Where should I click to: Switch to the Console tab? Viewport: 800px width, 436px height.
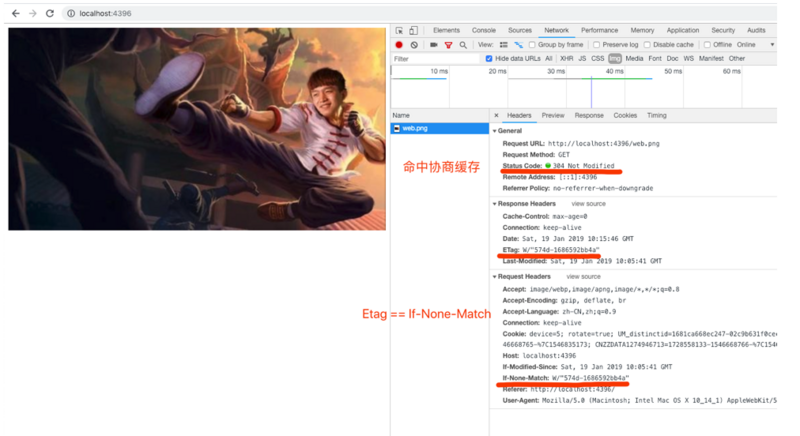pos(484,31)
